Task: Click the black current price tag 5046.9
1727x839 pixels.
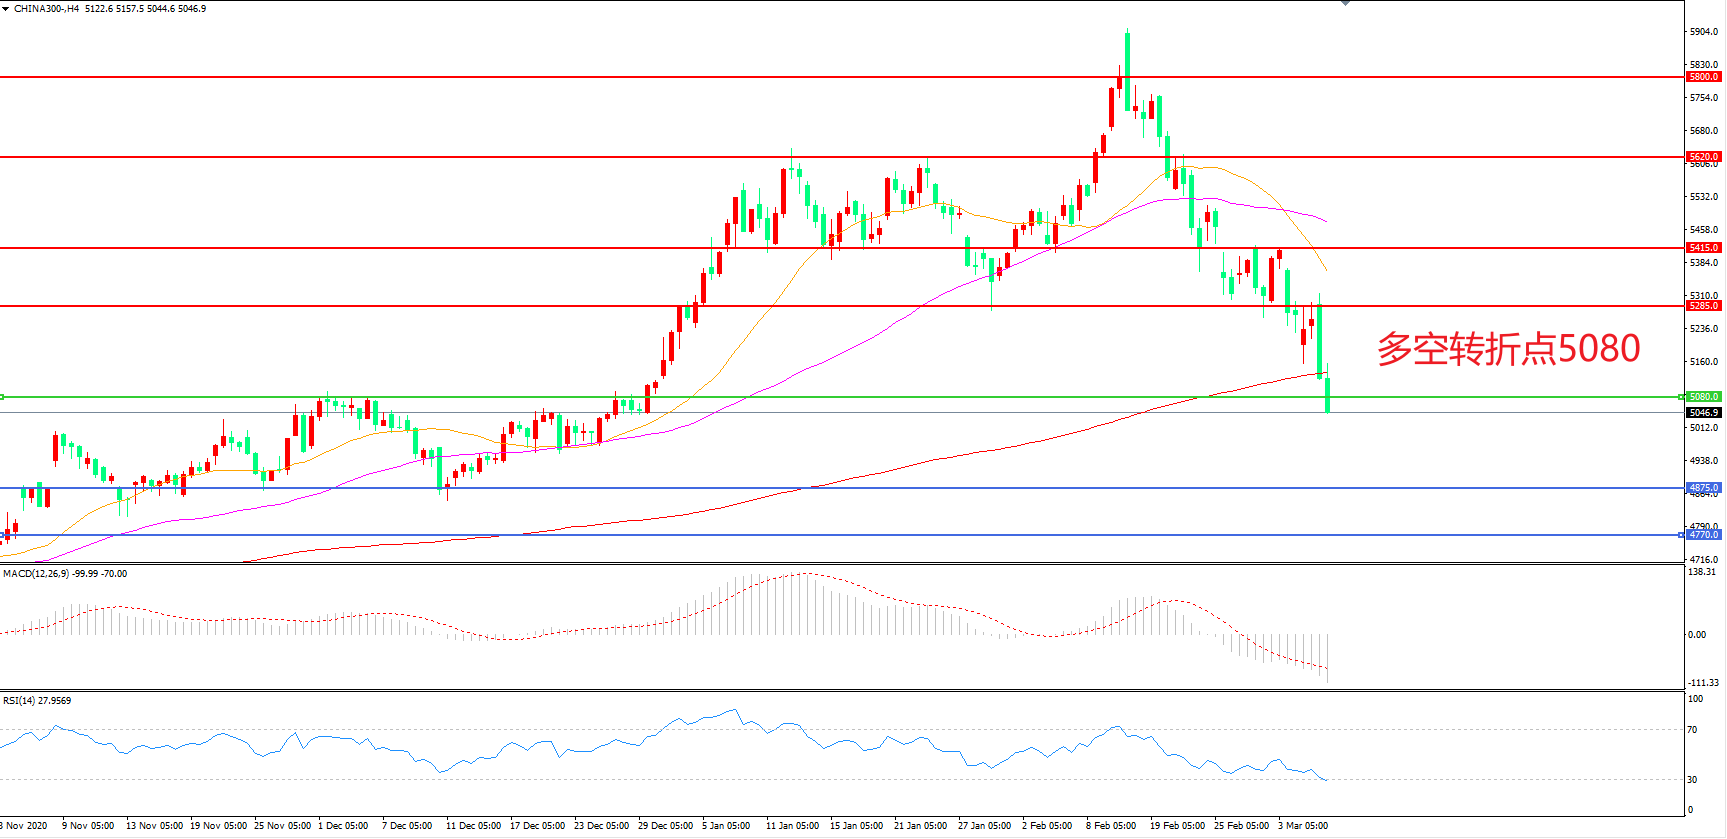Action: click(1703, 413)
